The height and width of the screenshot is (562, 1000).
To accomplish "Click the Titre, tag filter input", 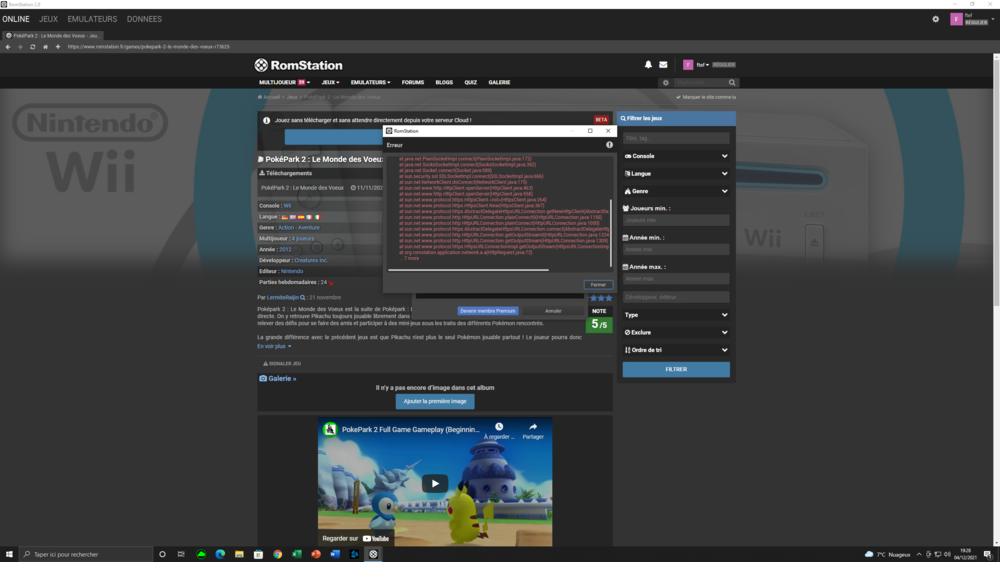I will (676, 138).
